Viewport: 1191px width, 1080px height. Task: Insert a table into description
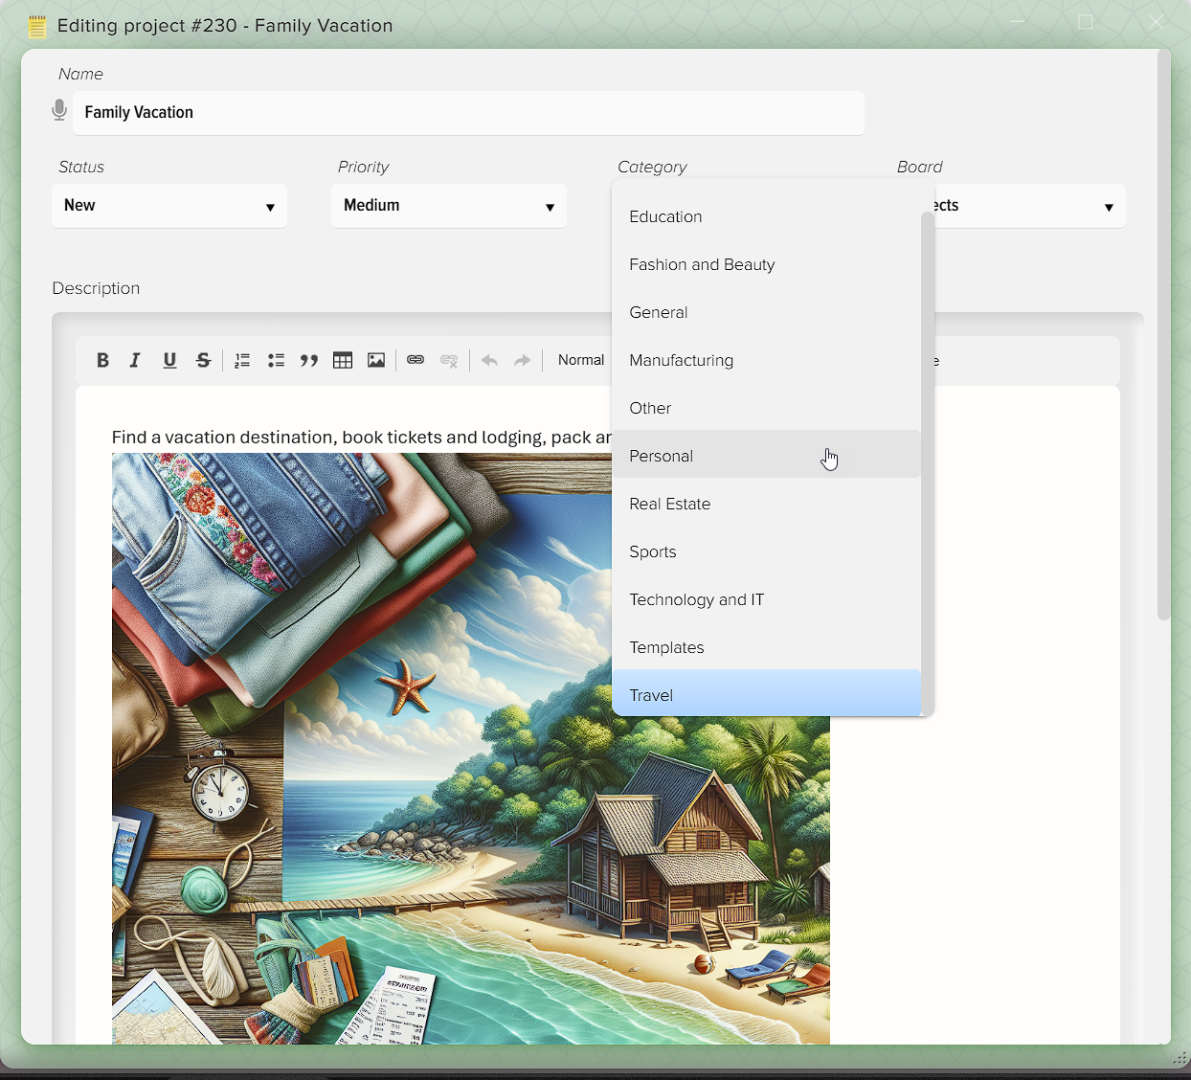[343, 360]
